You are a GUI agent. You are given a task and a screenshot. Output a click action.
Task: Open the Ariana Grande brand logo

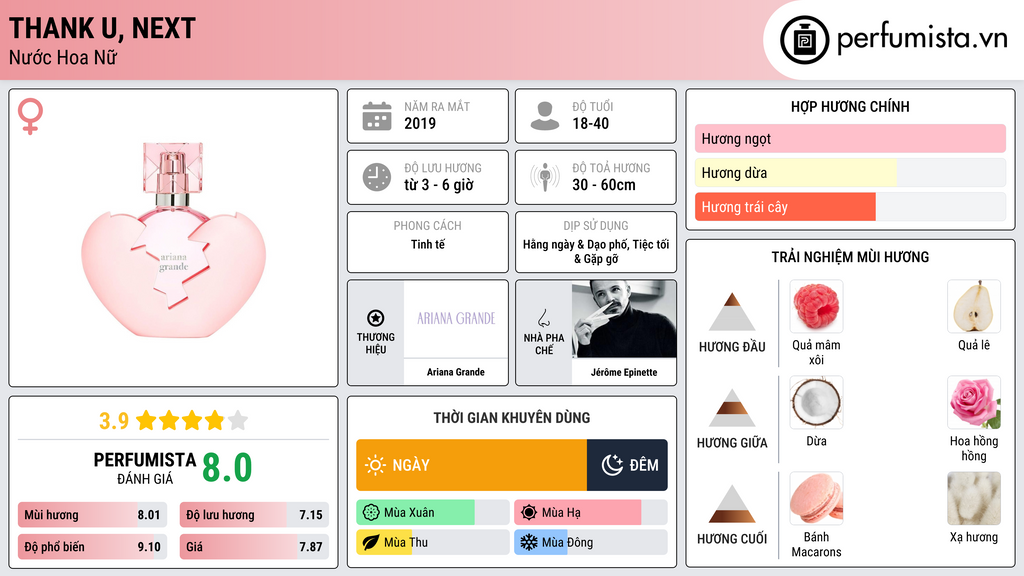pos(456,319)
